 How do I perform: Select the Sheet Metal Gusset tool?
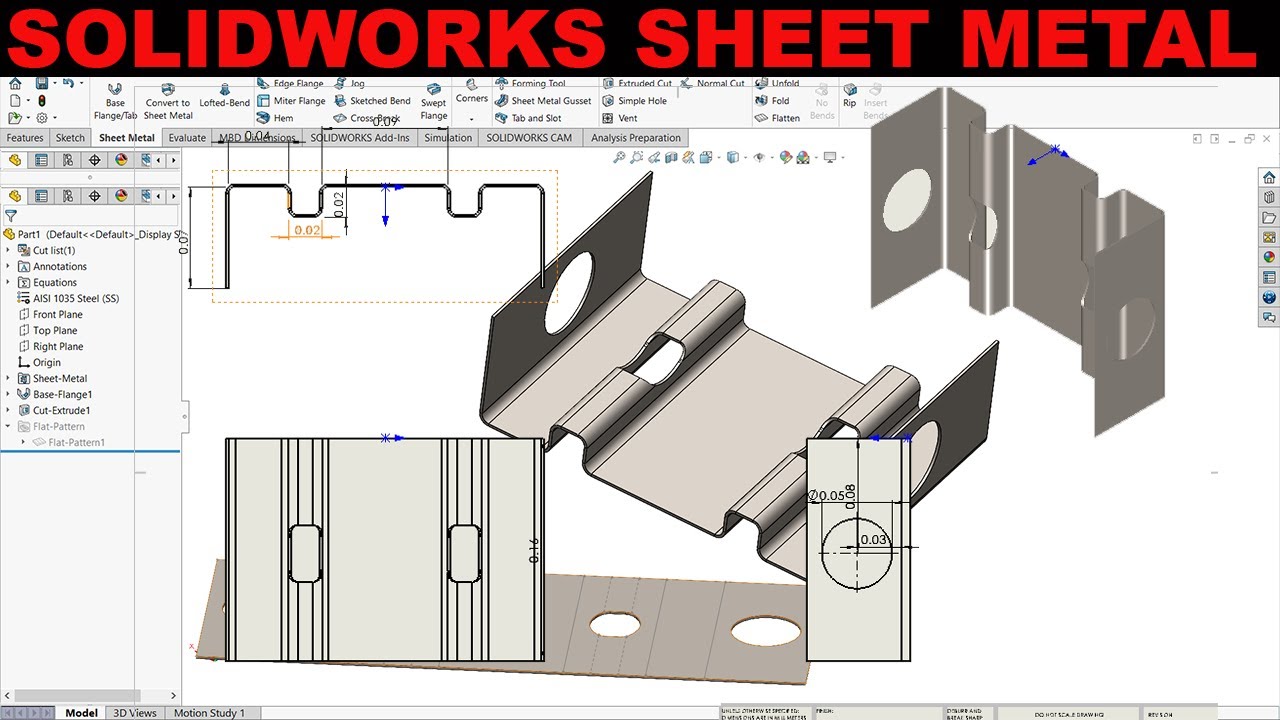543,101
